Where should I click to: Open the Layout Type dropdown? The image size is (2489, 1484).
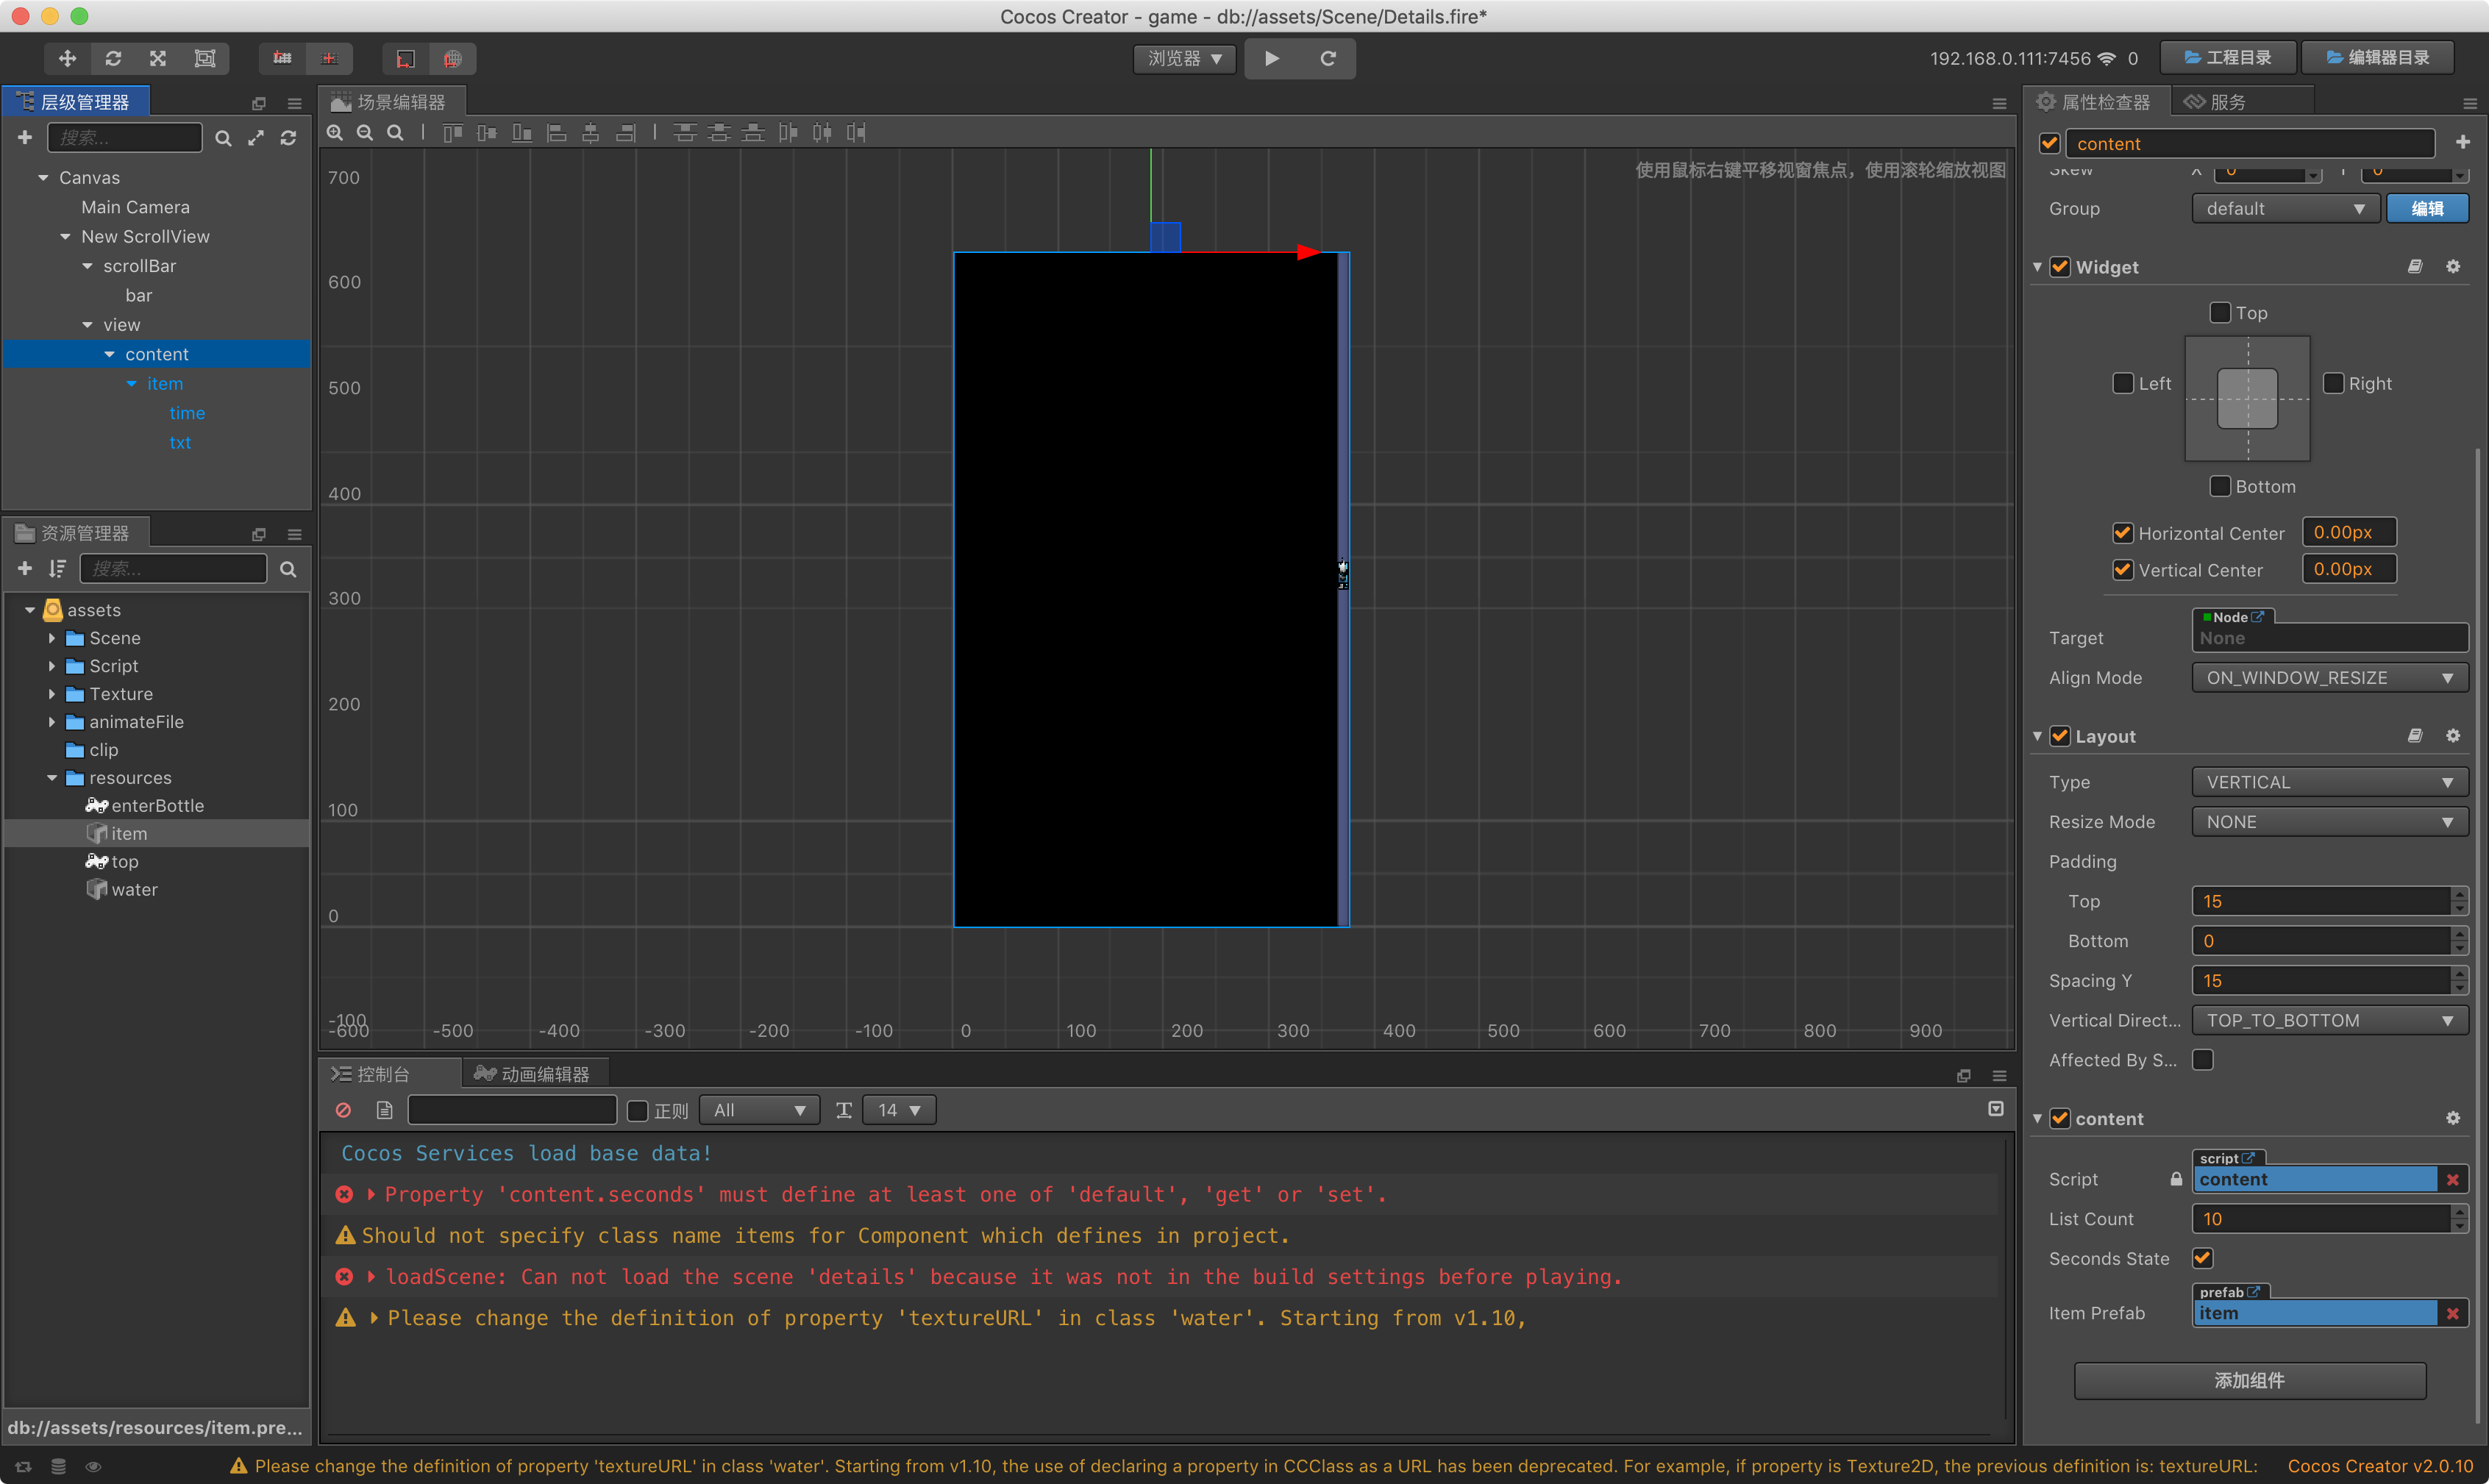2329,782
